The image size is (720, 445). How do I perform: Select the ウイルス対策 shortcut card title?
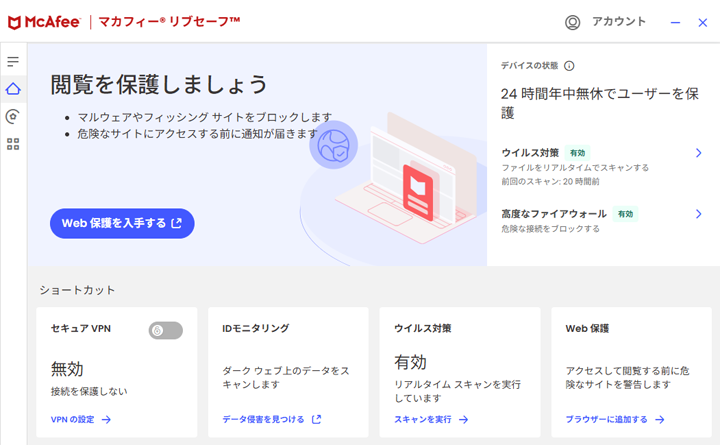(422, 329)
